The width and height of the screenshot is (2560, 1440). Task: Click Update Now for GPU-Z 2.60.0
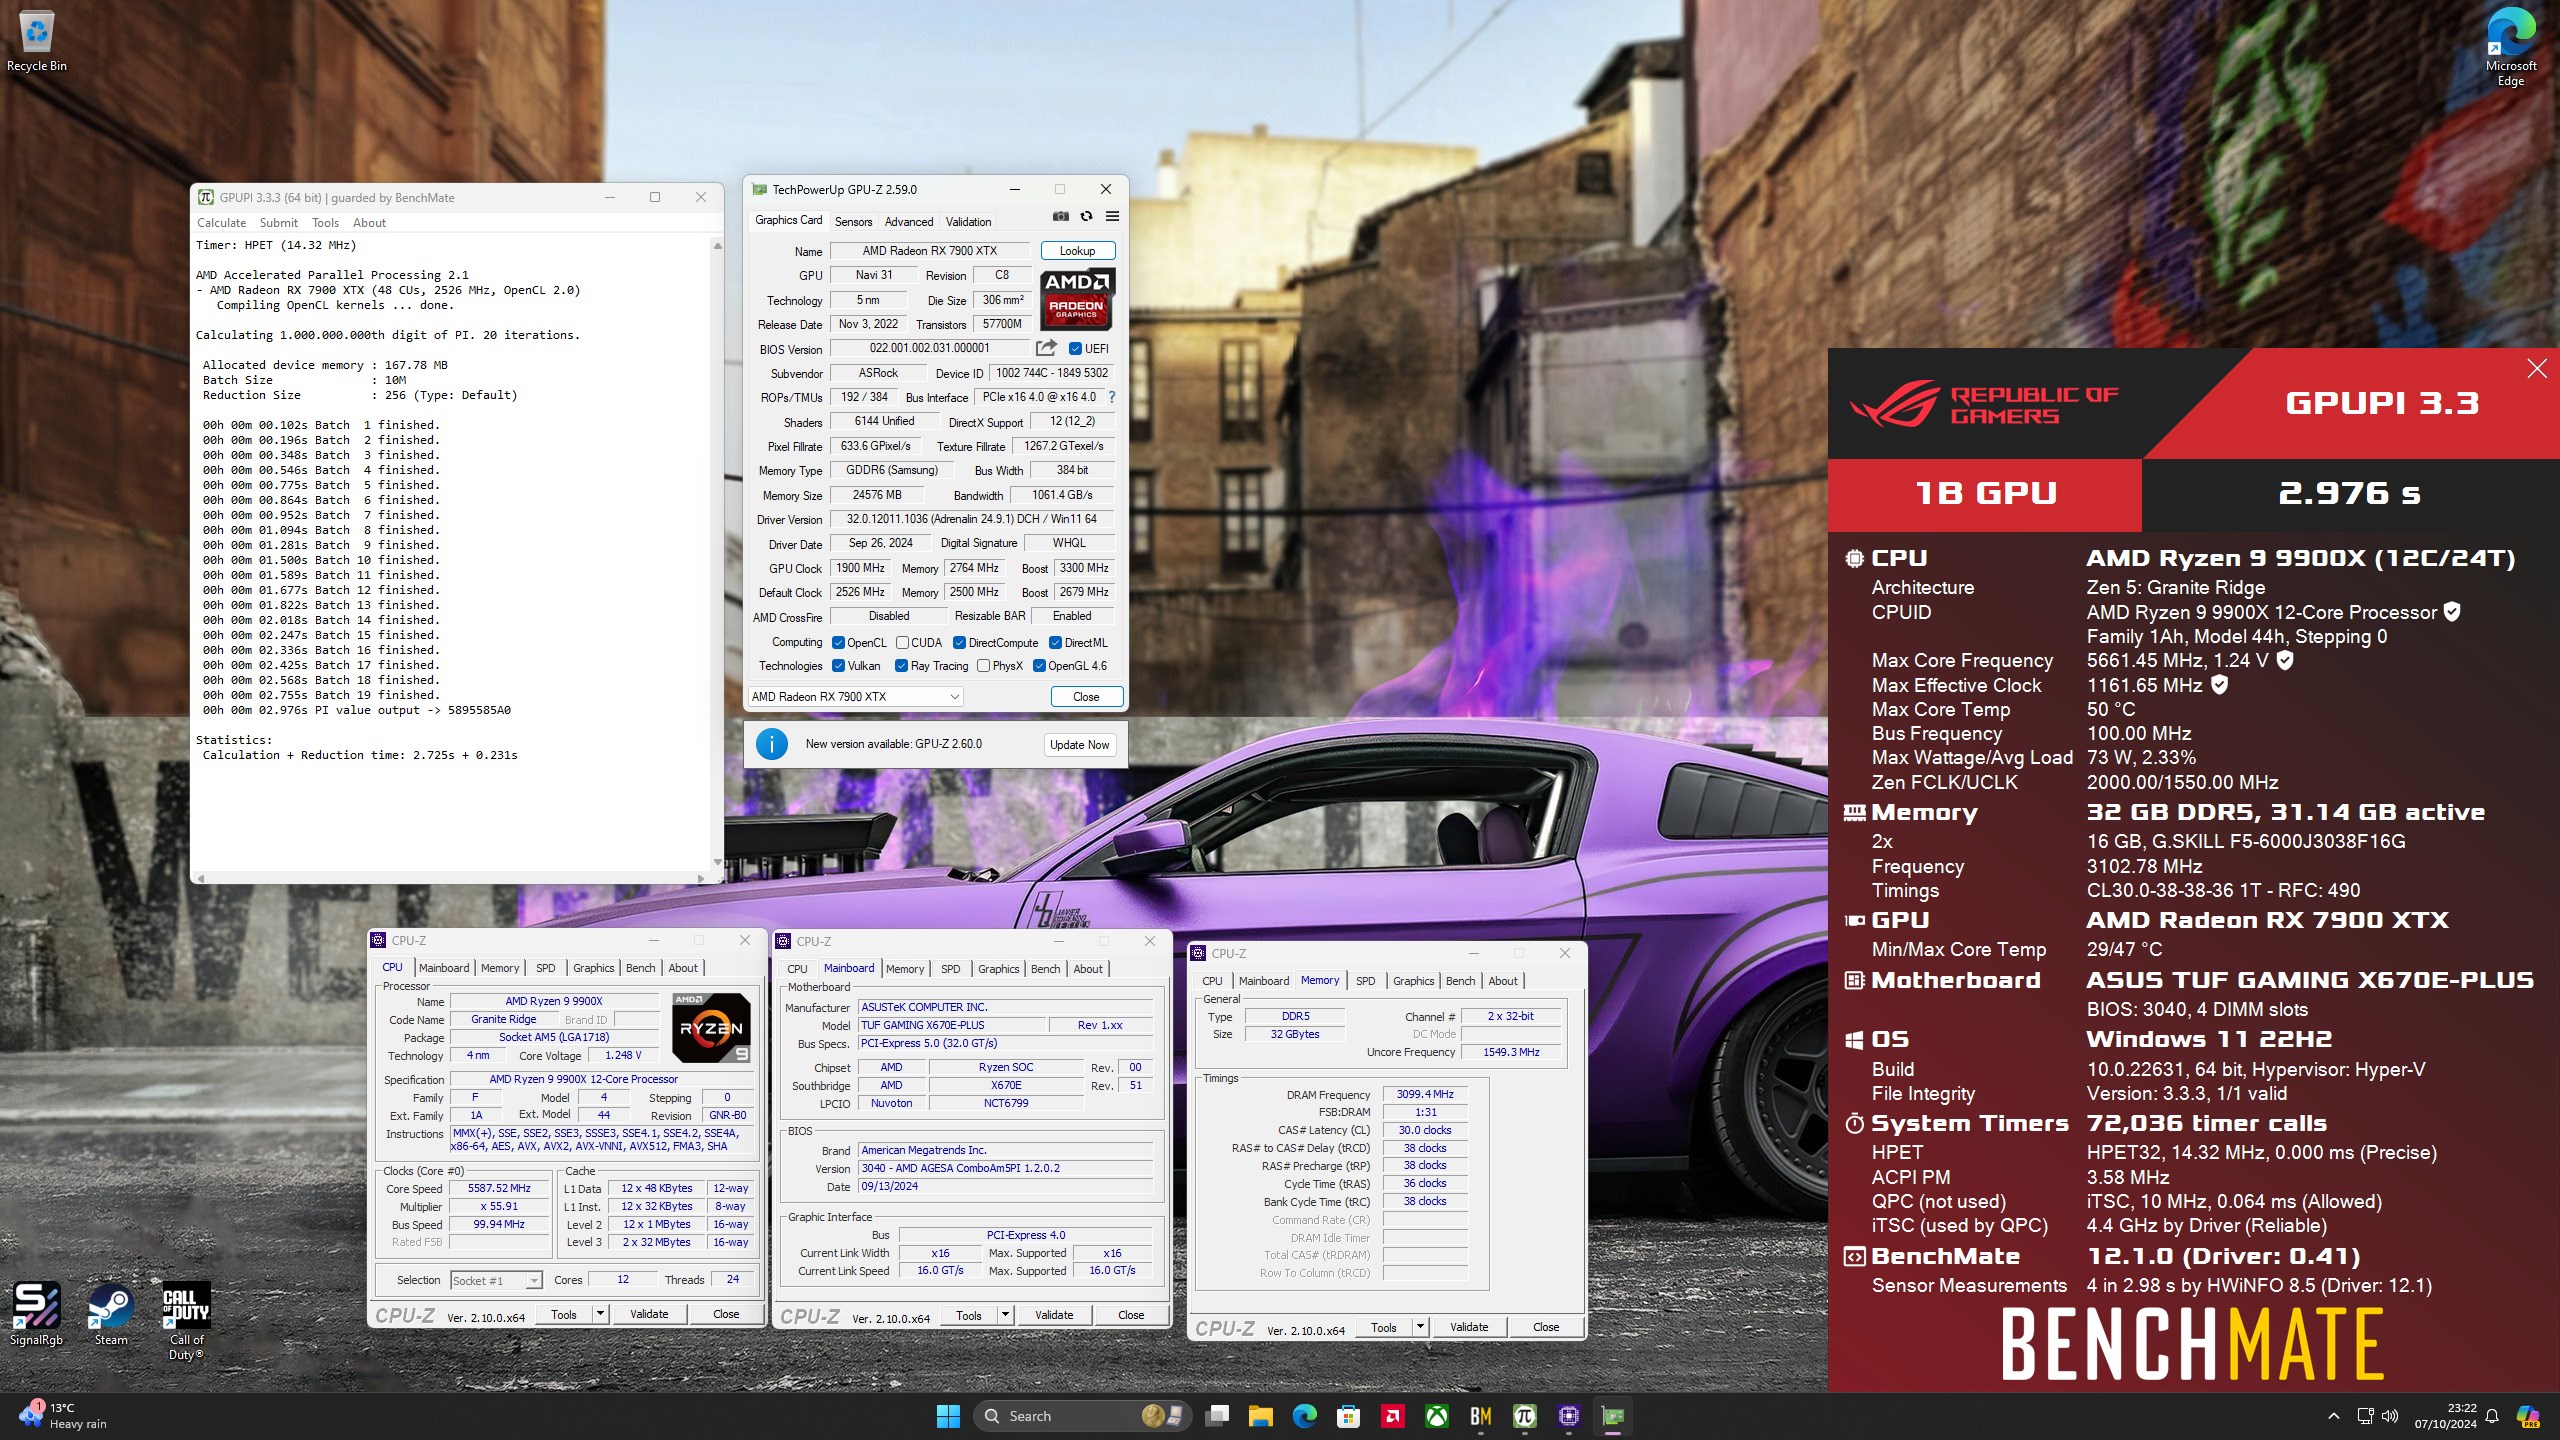click(x=1079, y=745)
